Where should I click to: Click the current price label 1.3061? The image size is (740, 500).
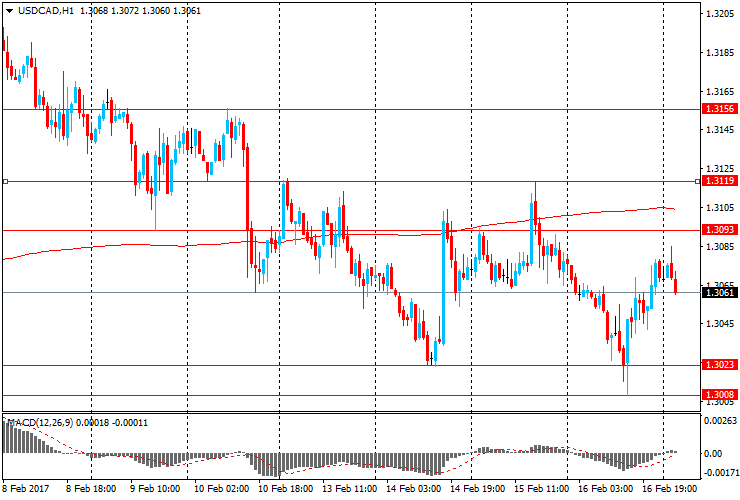pos(719,292)
